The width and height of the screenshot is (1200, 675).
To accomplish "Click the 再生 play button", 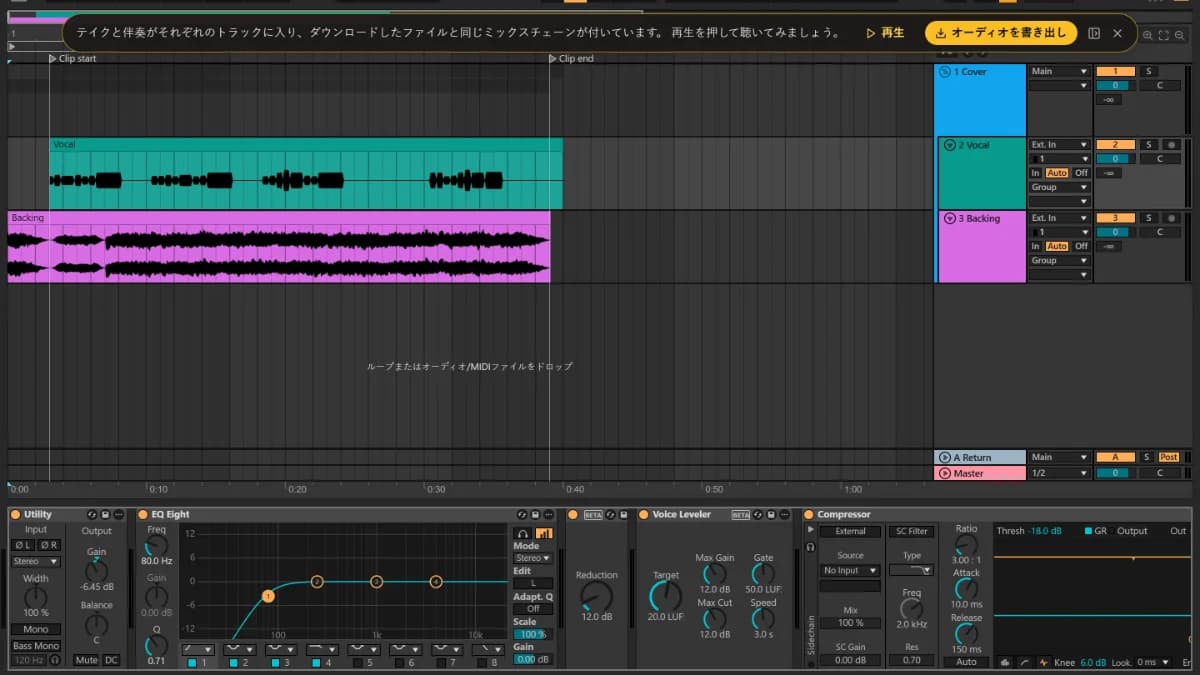I will click(885, 33).
